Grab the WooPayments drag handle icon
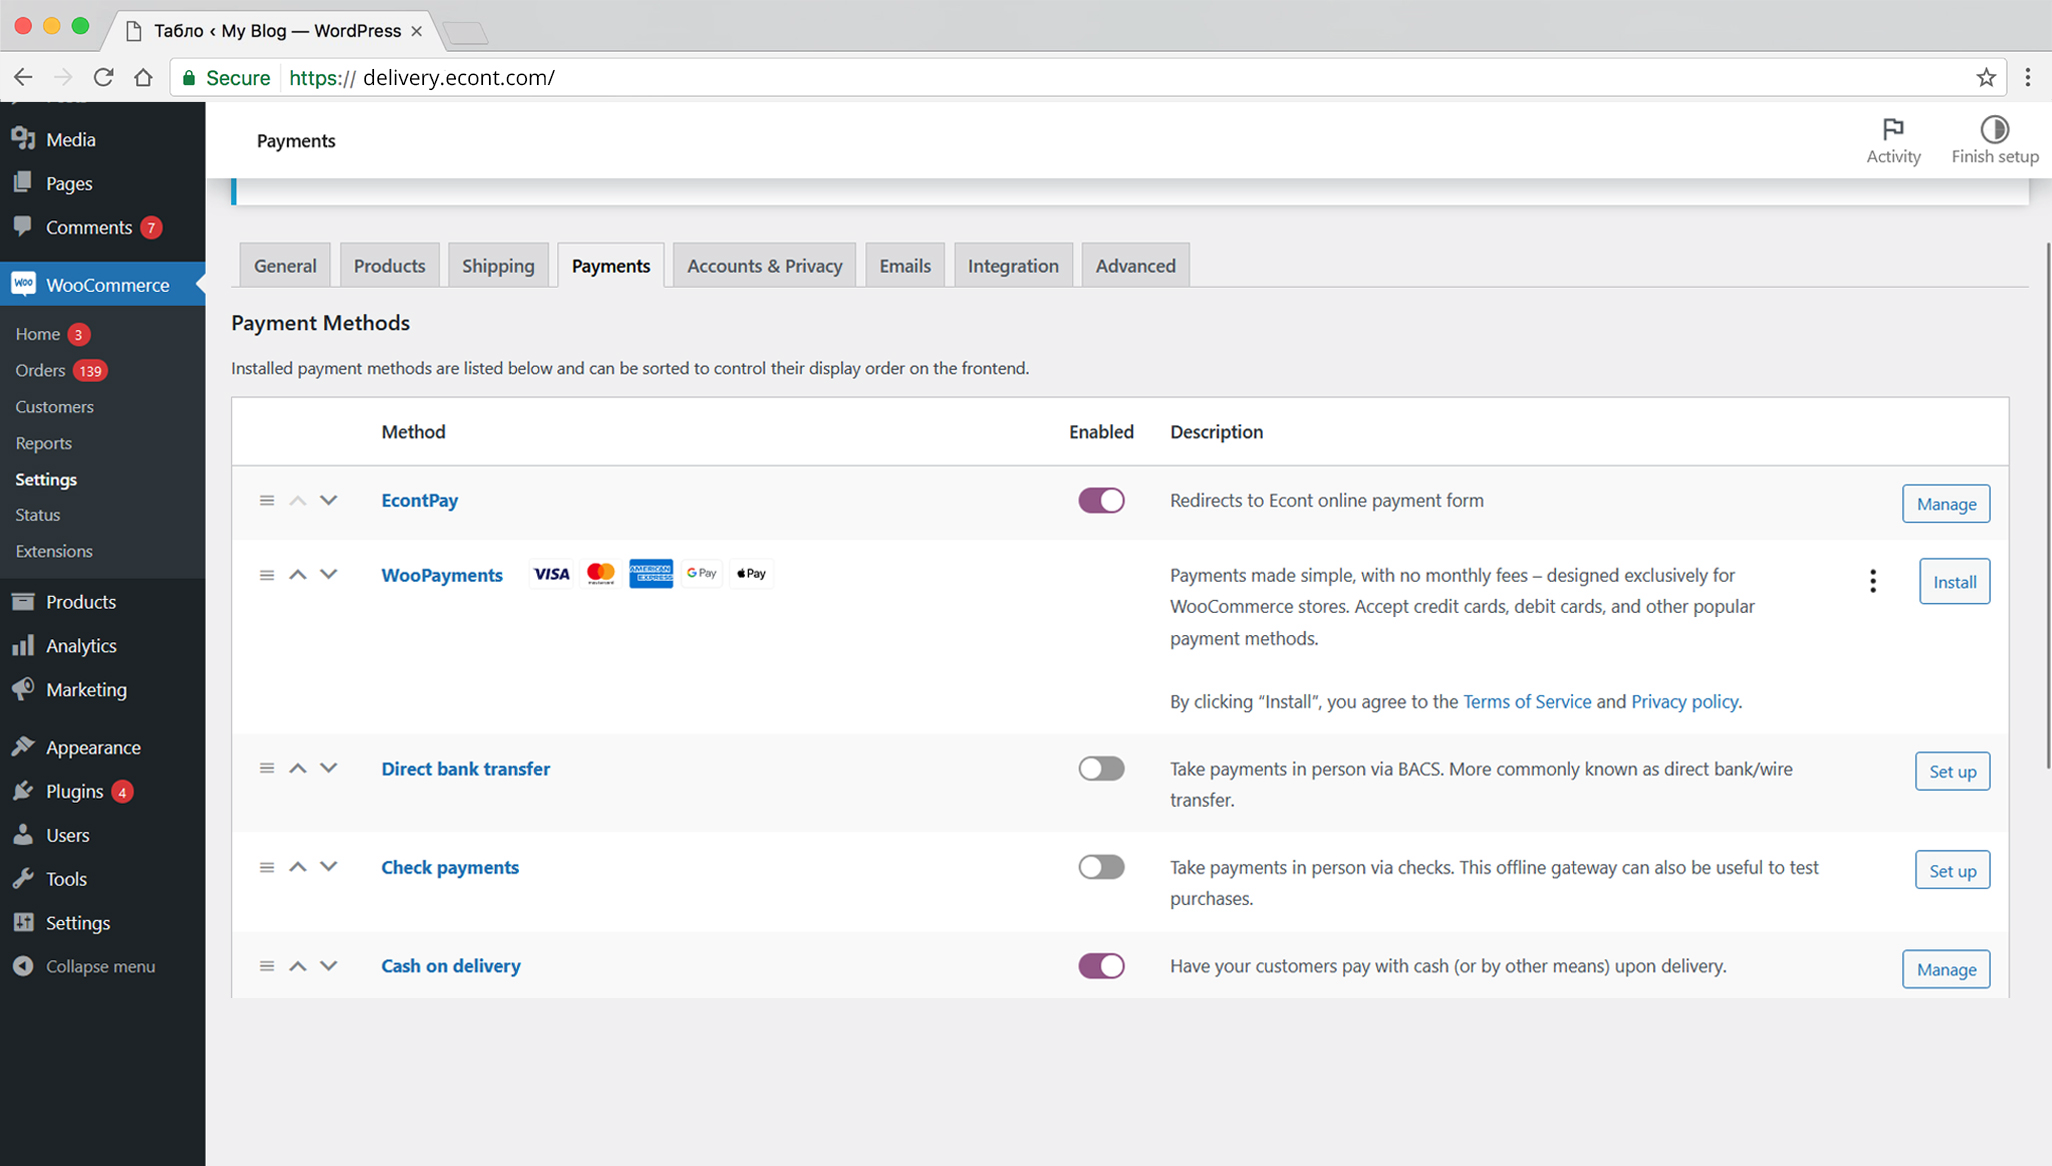The image size is (2052, 1166). click(x=267, y=575)
